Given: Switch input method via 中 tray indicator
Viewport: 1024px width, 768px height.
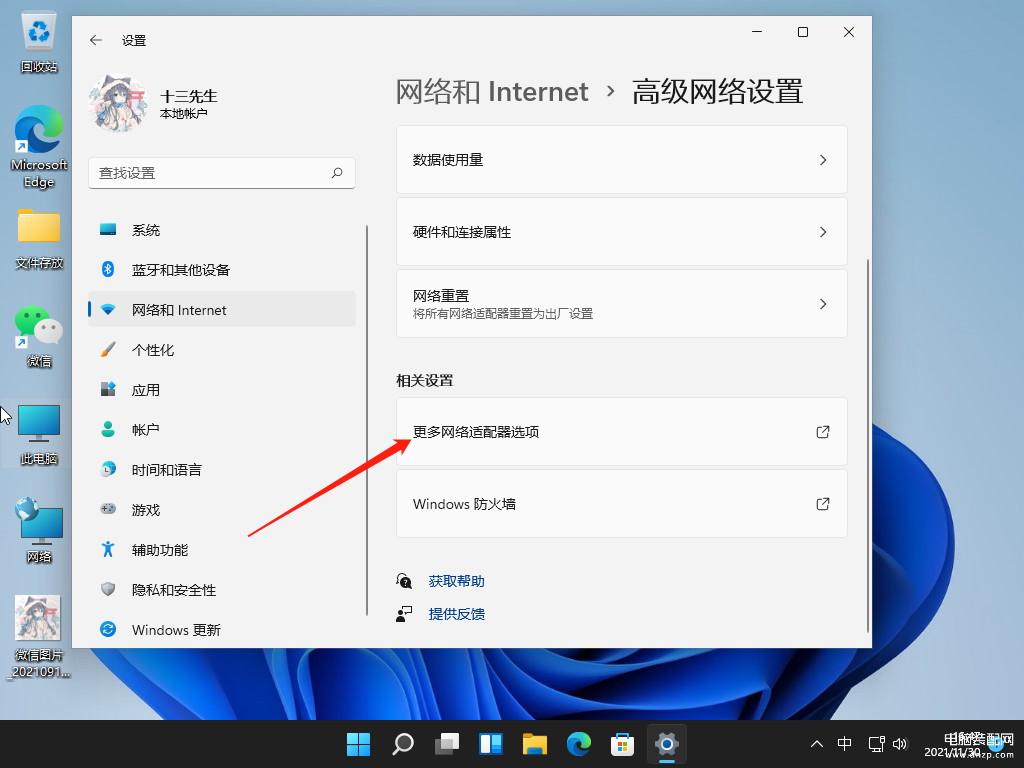Looking at the screenshot, I should coord(844,744).
